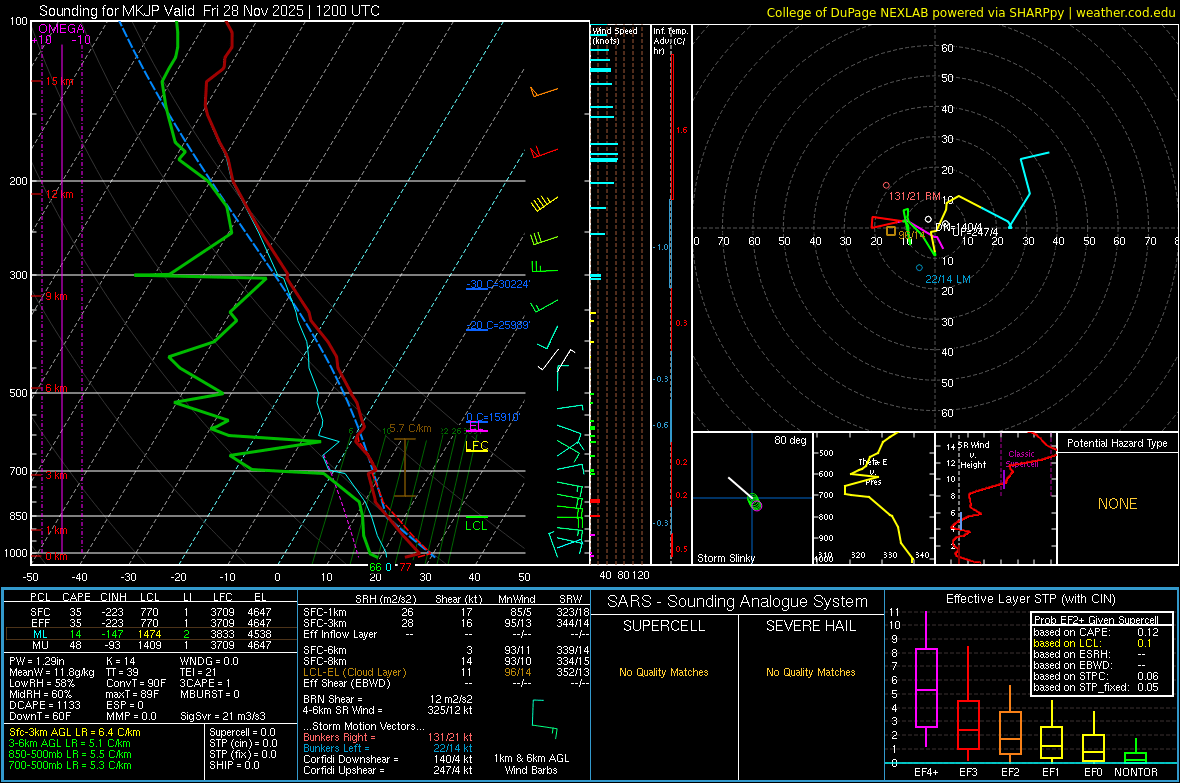The height and width of the screenshot is (783, 1180).
Task: Select the highlighted ML parcel row
Action: tap(149, 634)
